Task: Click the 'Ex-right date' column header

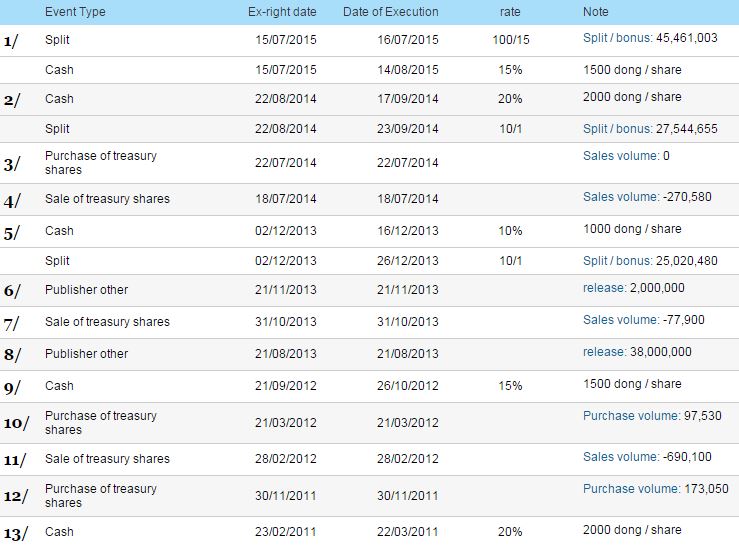Action: [282, 12]
